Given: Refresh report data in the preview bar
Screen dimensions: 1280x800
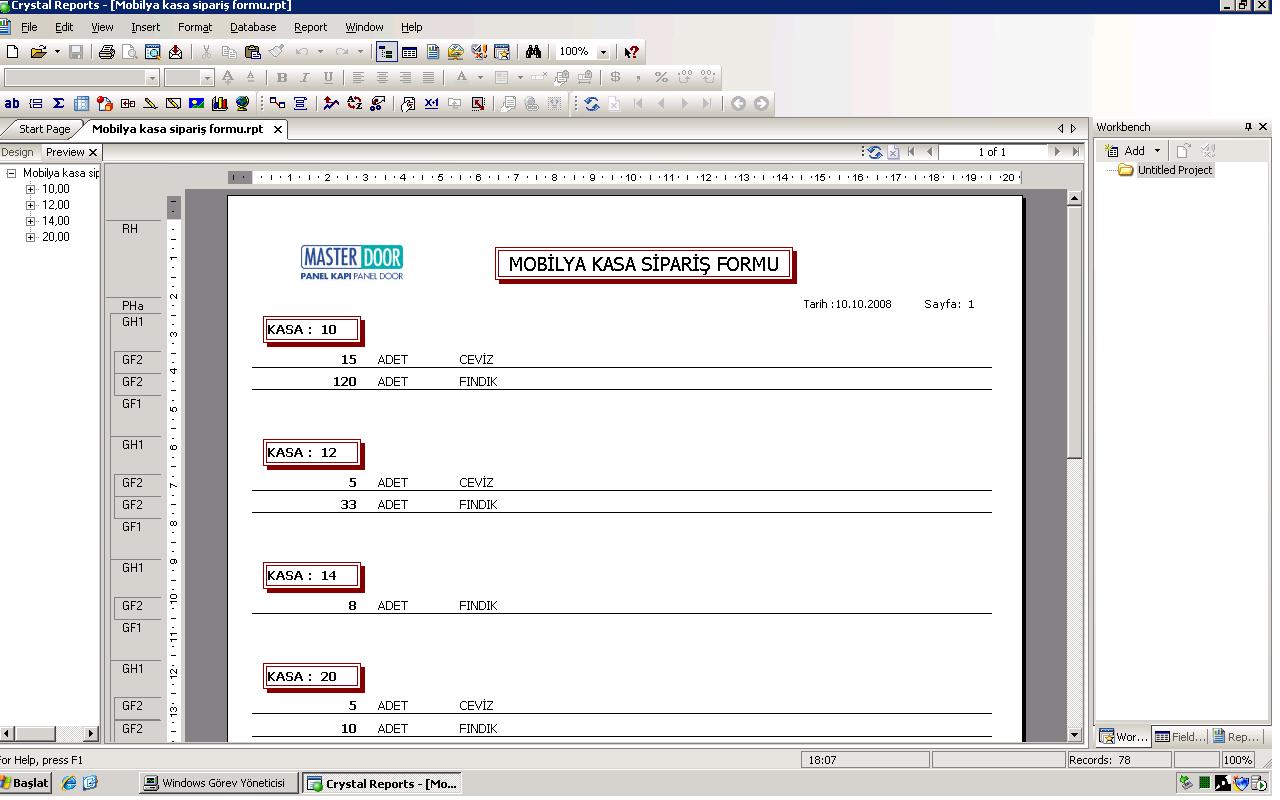Looking at the screenshot, I should coord(875,152).
